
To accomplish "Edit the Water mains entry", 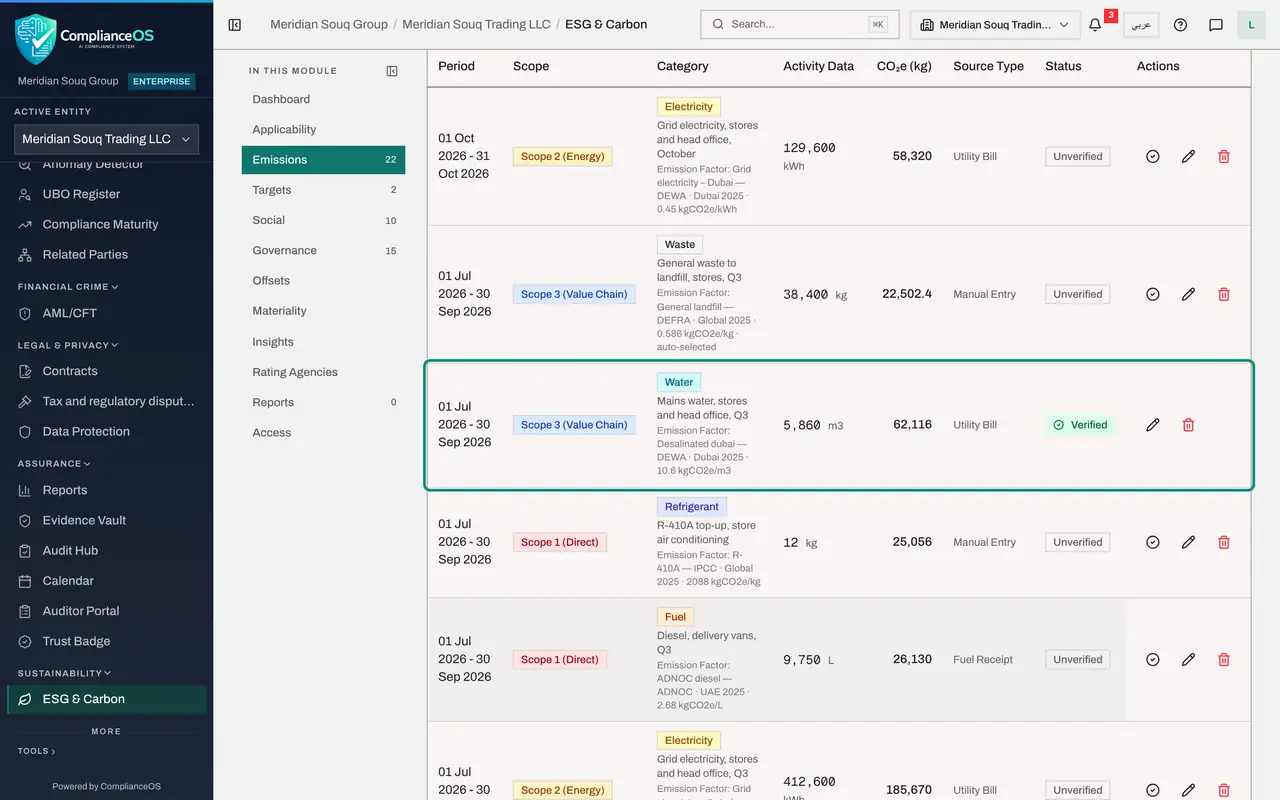I will tap(1152, 425).
